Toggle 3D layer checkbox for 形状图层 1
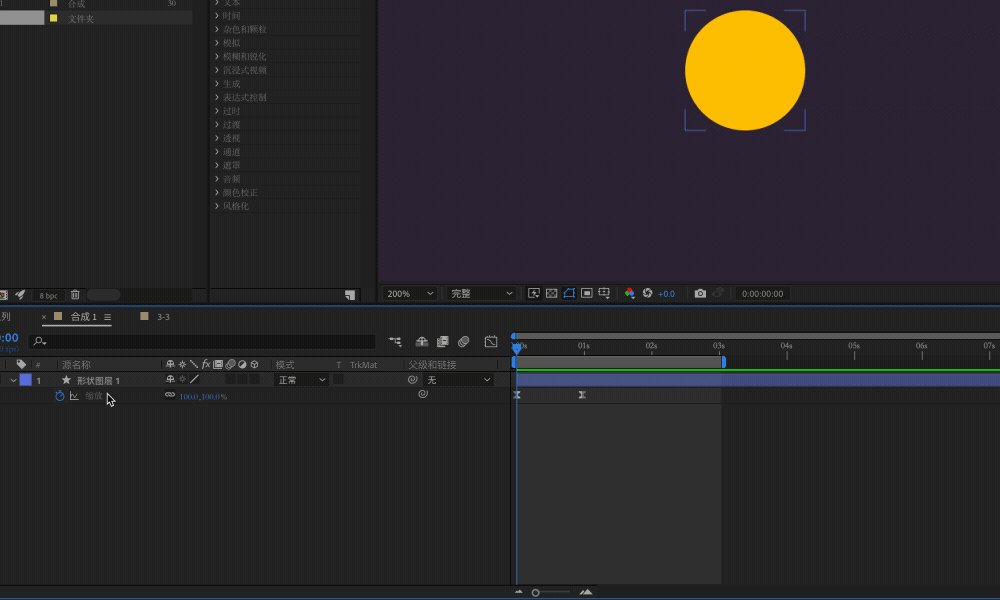Image resolution: width=1000 pixels, height=600 pixels. (254, 379)
